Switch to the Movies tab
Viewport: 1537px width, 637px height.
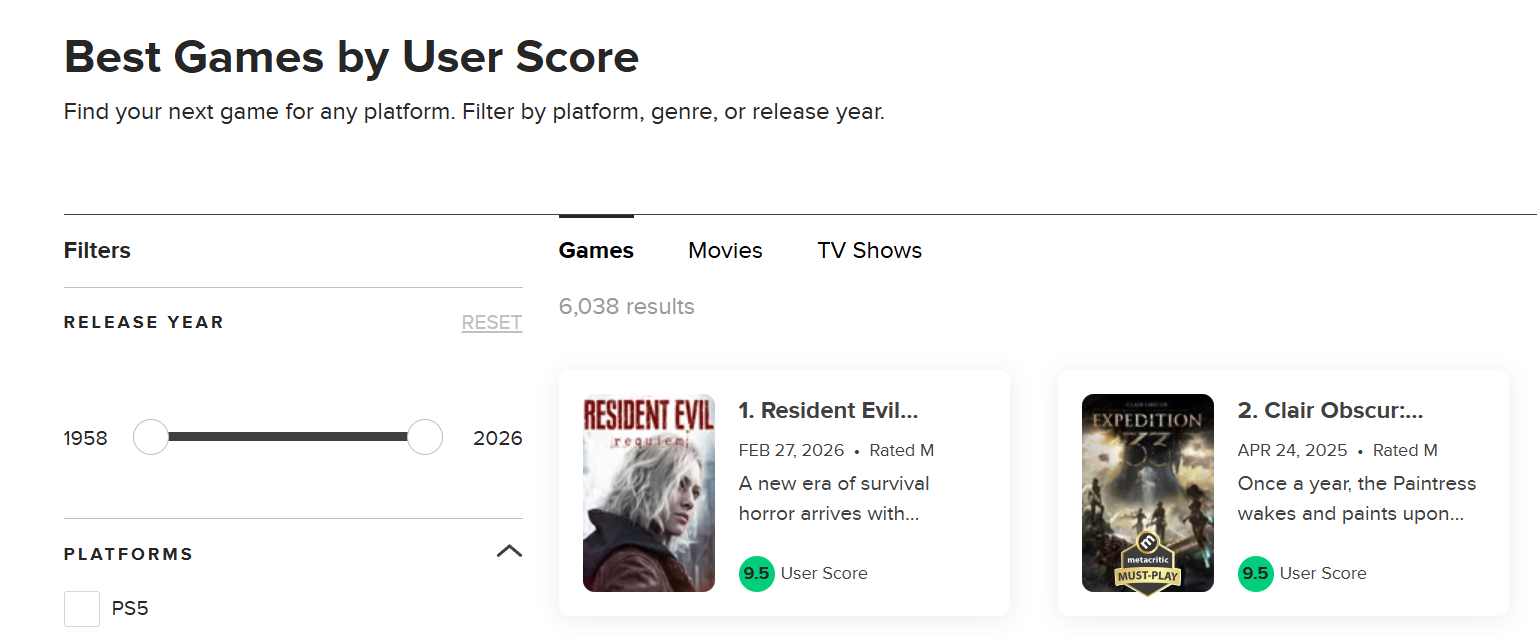(725, 251)
